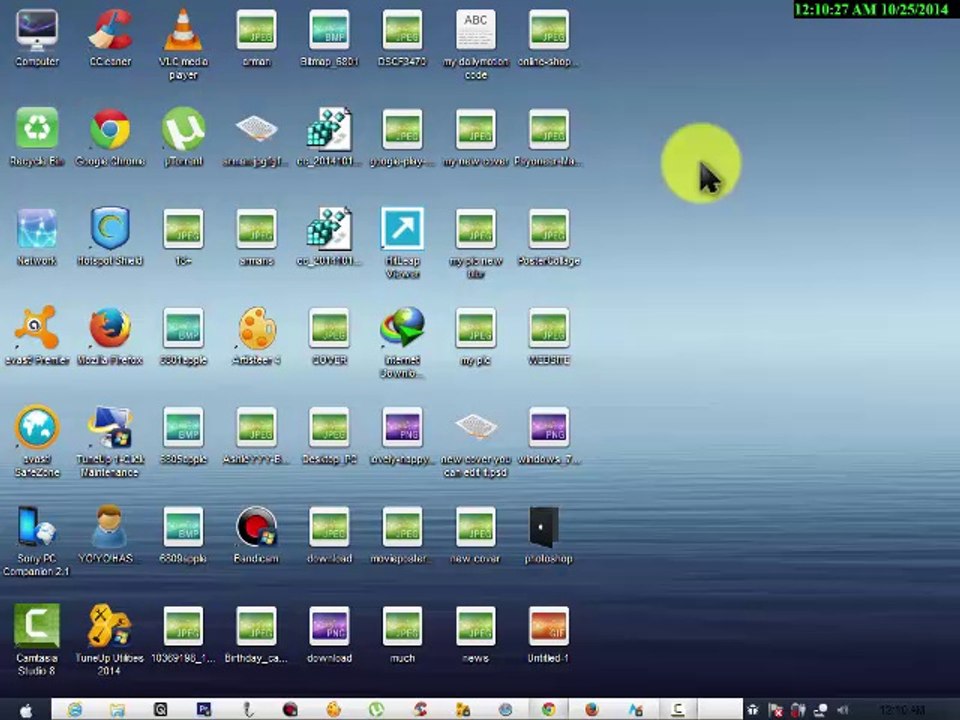Open Mozilla Firefox desktop shortcut
The width and height of the screenshot is (960, 720).
point(110,336)
